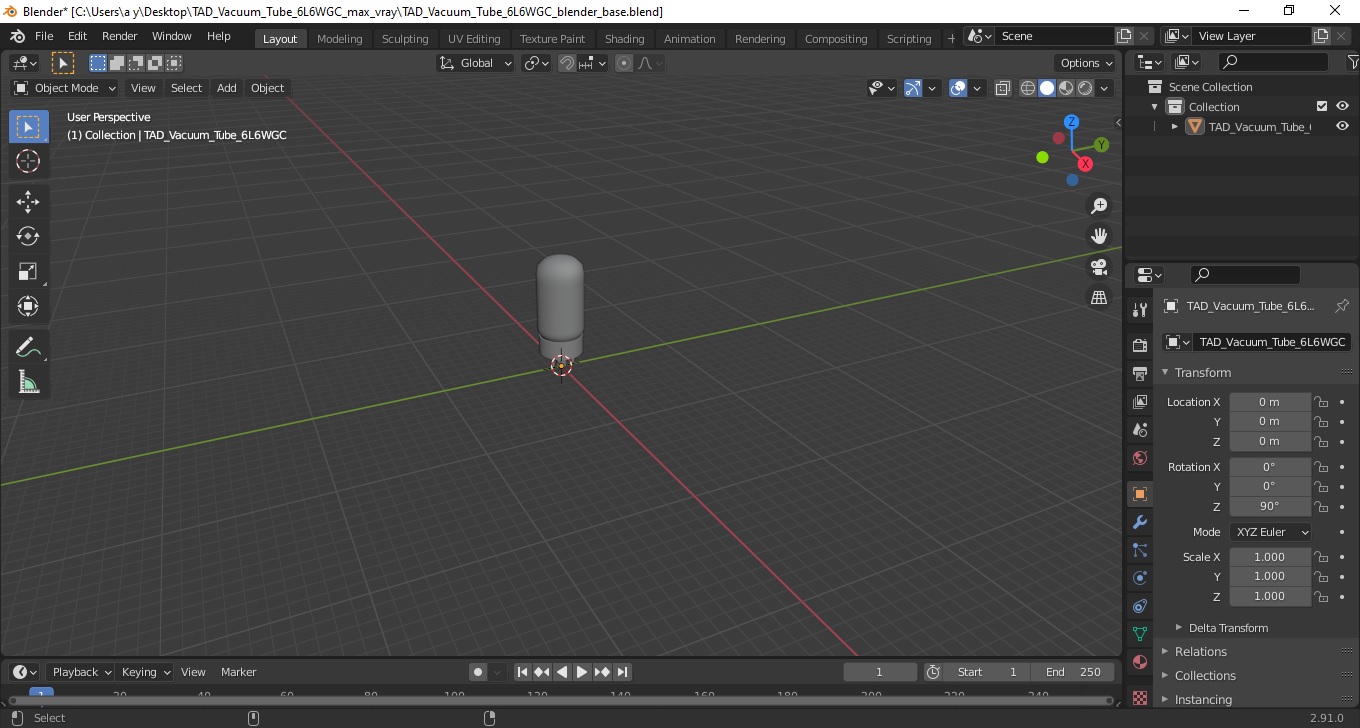The image size is (1360, 728).
Task: Open the Modifier properties wrench tab
Action: (1139, 522)
